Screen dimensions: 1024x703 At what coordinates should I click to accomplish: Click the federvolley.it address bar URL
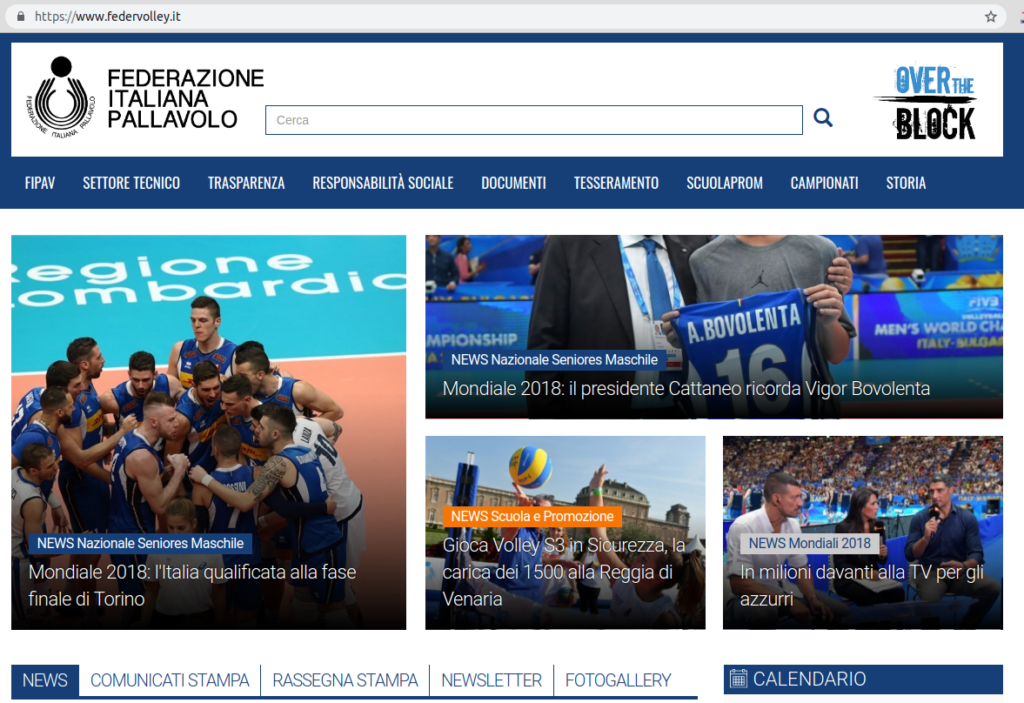click(x=108, y=16)
